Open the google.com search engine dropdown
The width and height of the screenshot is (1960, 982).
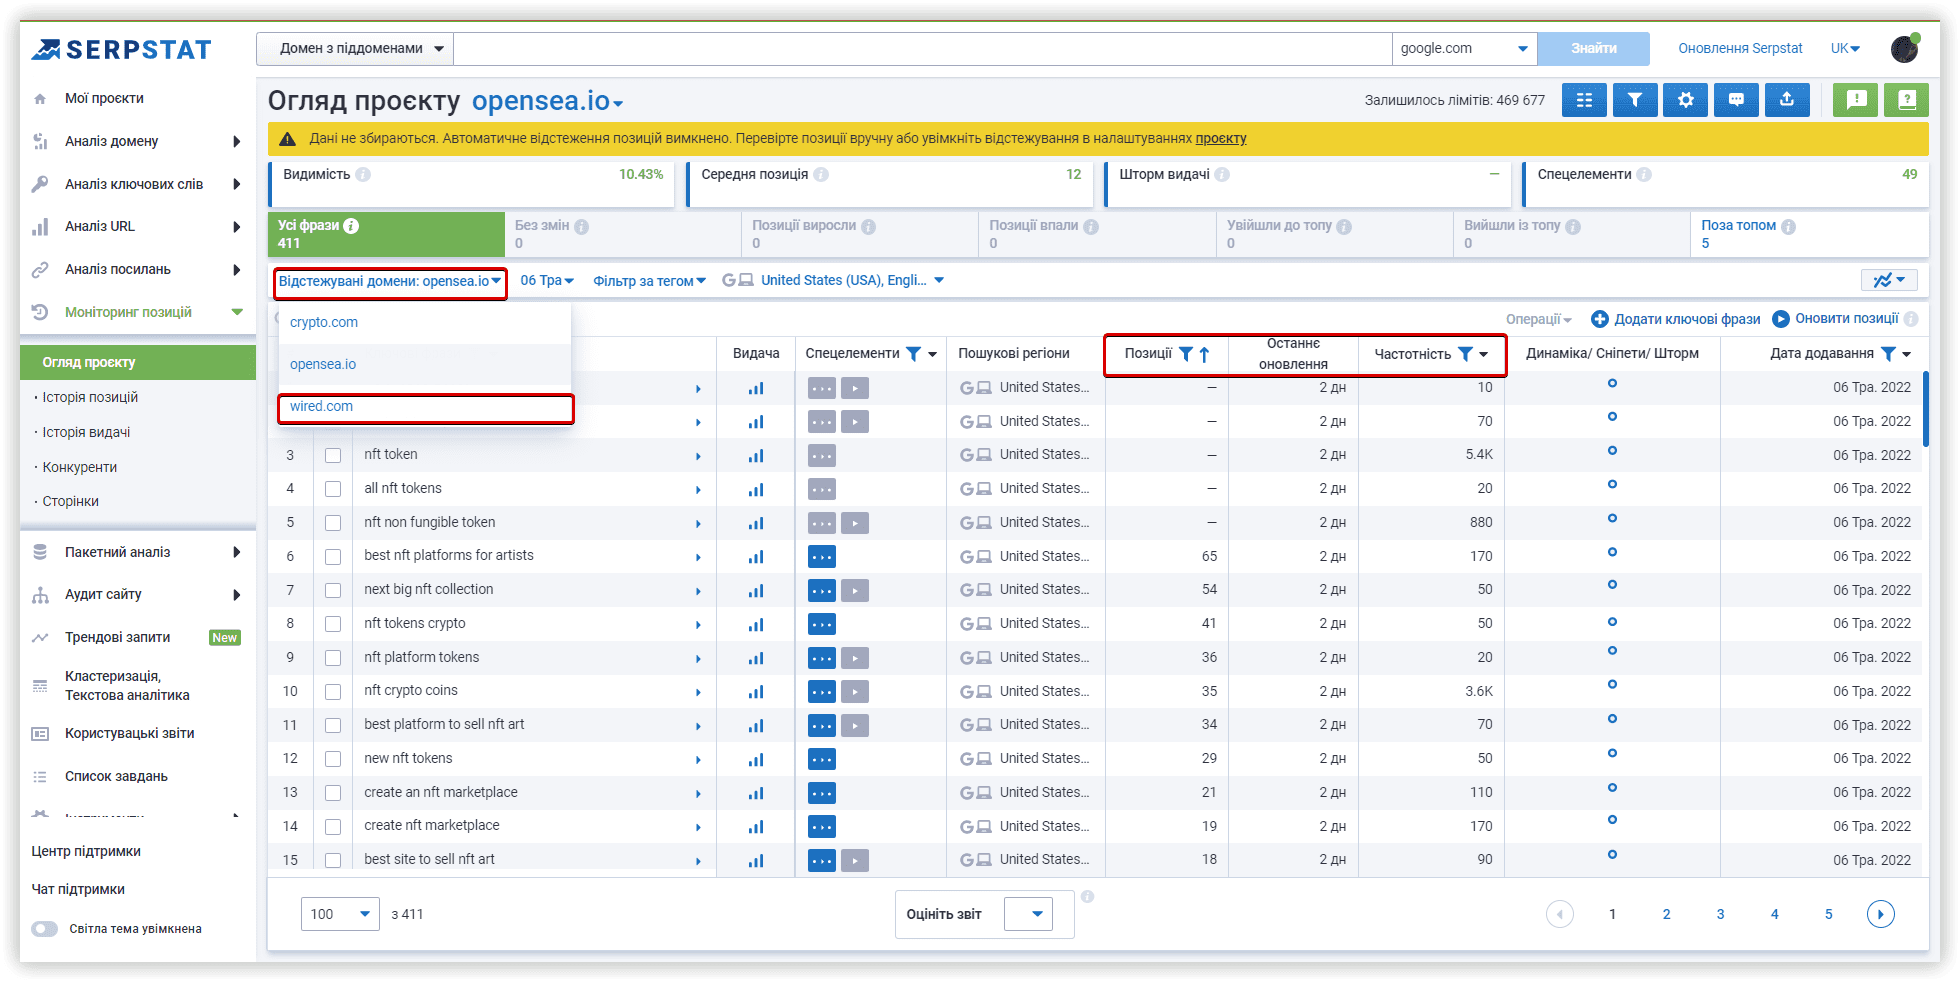[x=1464, y=48]
